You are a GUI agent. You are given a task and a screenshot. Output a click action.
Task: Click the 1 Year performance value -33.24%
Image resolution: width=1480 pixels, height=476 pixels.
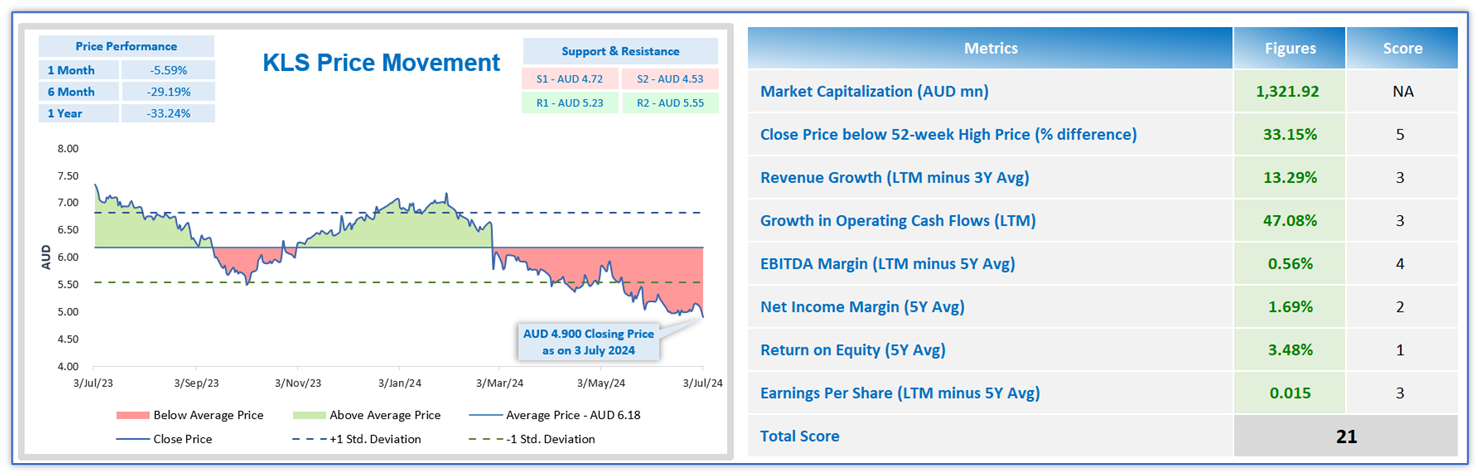(167, 113)
